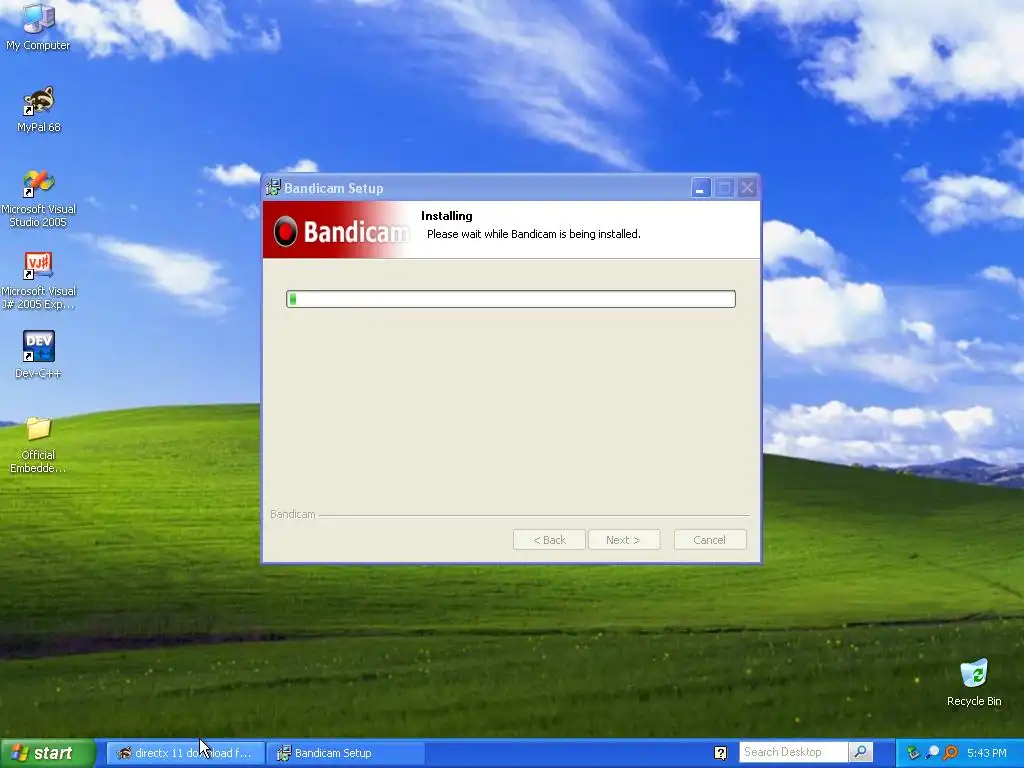Switch to directx 11 download taskbar window
This screenshot has width=1024, height=768.
[185, 753]
